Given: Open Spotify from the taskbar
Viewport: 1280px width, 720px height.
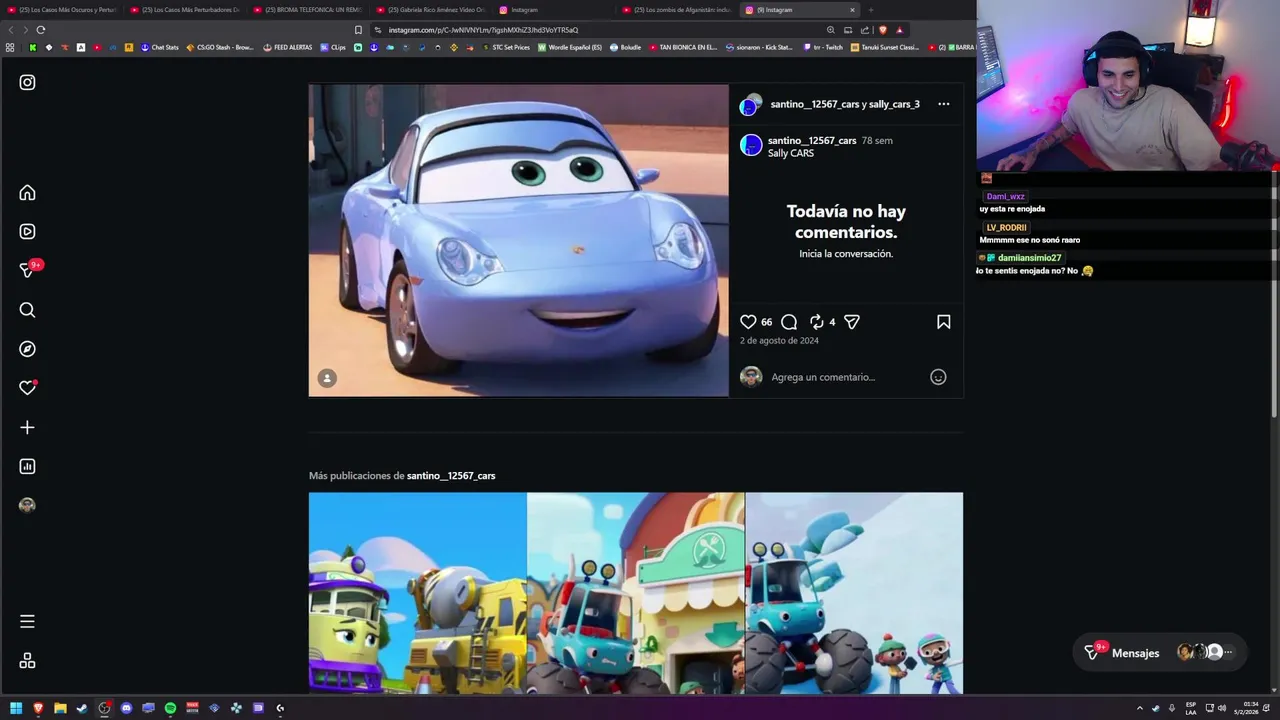Looking at the screenshot, I should (170, 708).
